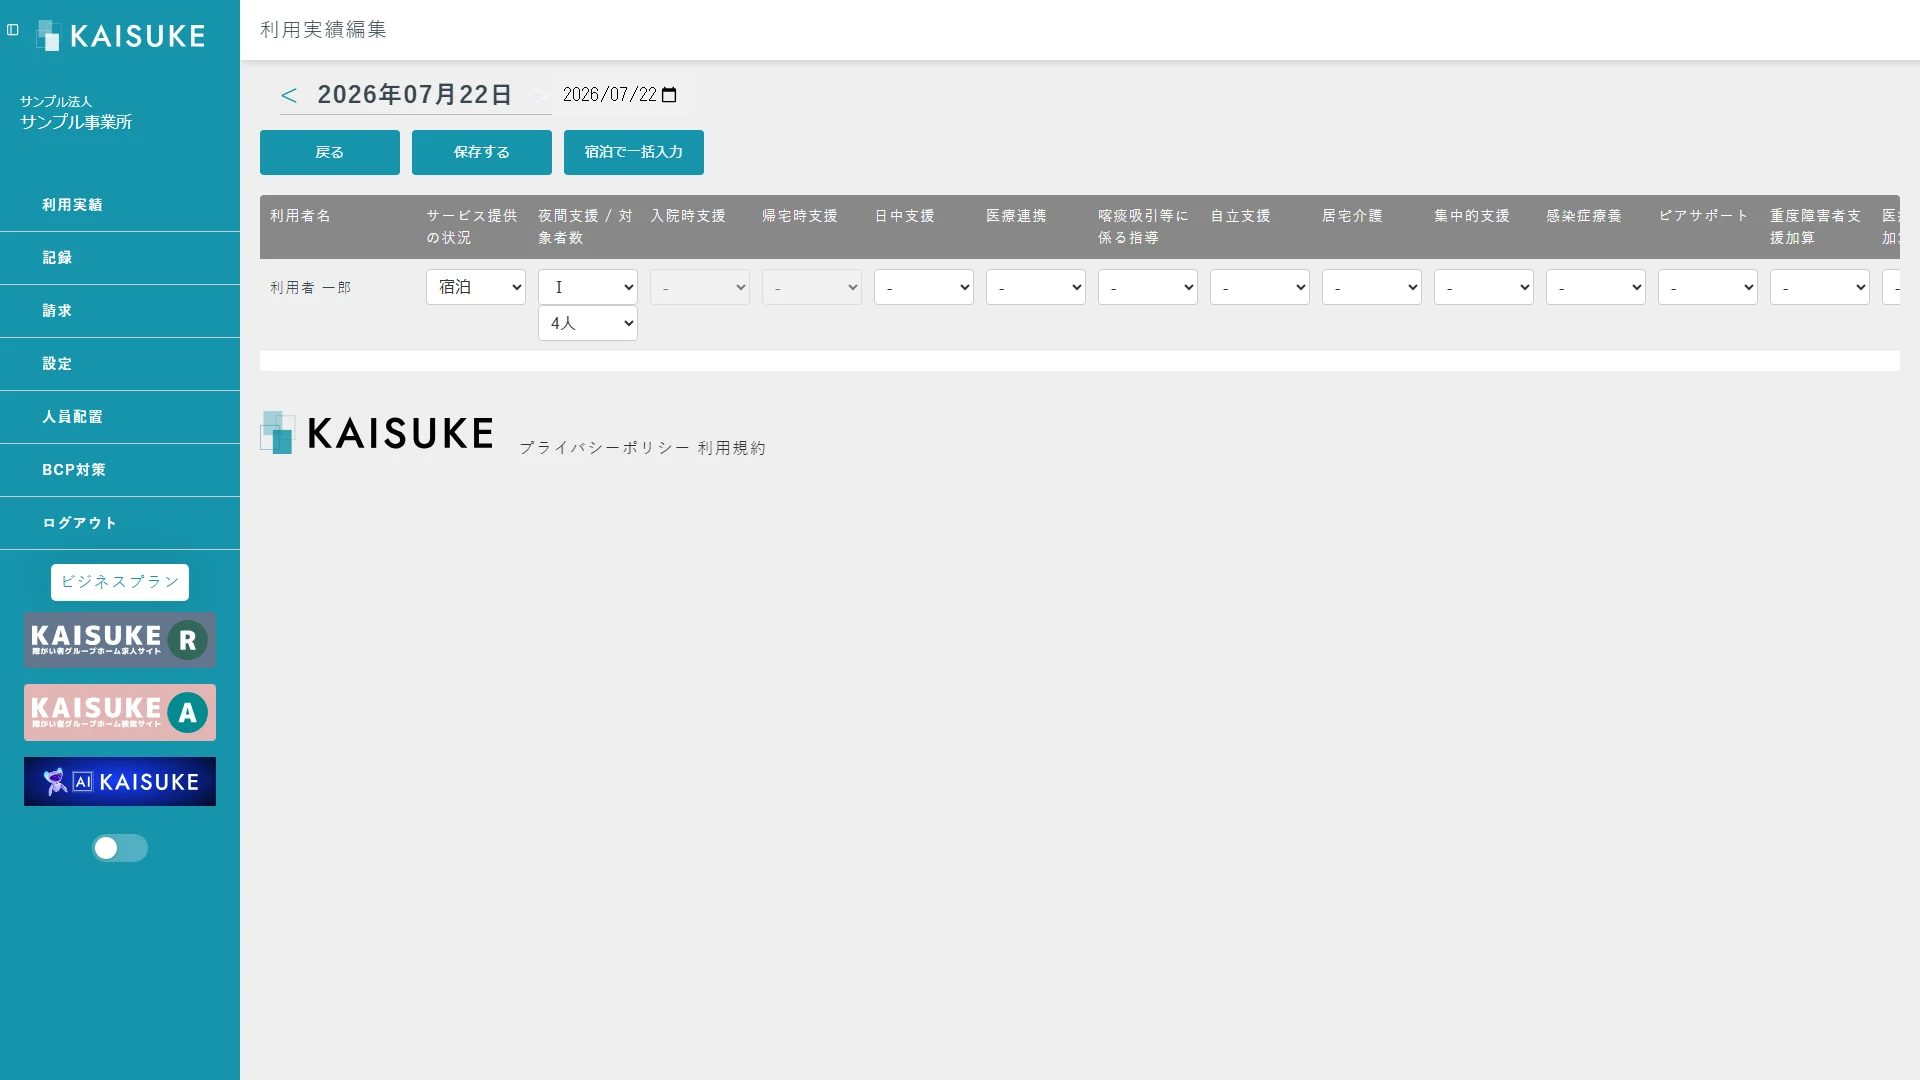Open the プライバシーポリシー link

604,448
